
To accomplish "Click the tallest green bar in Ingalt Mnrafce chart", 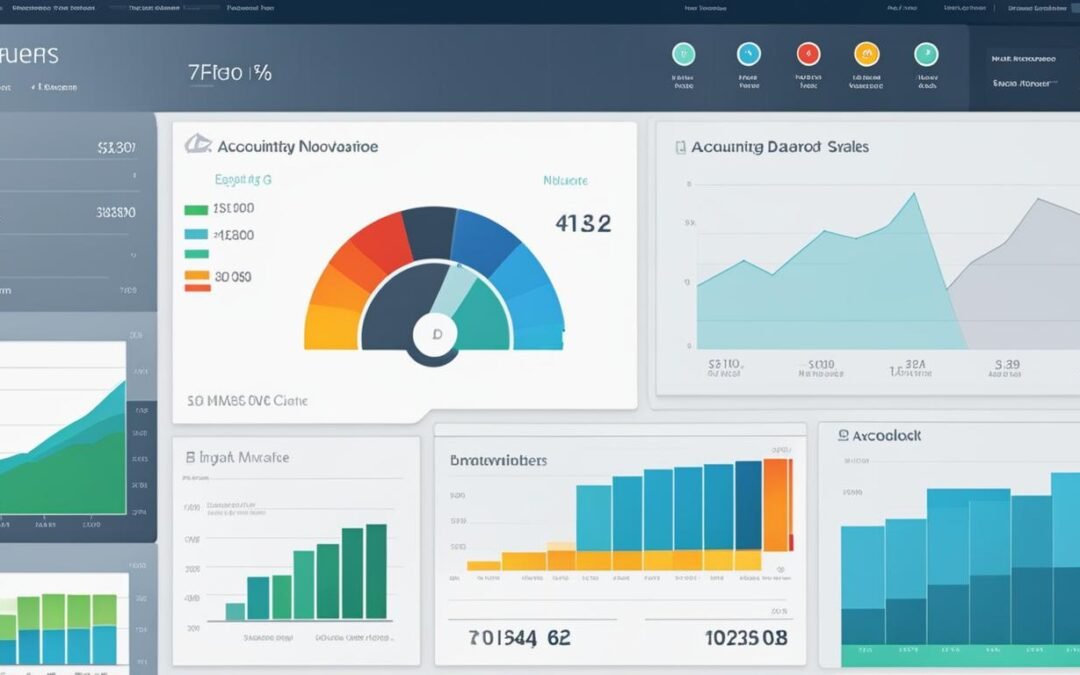I will point(376,571).
